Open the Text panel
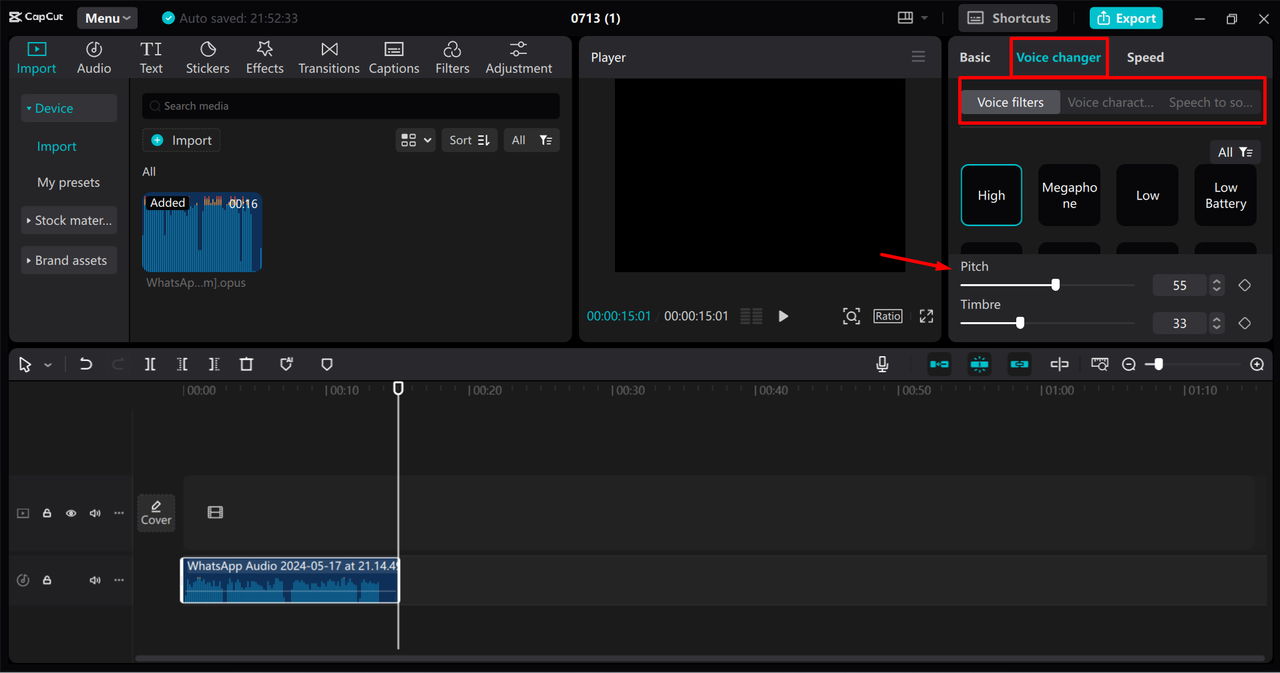Image resolution: width=1280 pixels, height=673 pixels. 151,58
